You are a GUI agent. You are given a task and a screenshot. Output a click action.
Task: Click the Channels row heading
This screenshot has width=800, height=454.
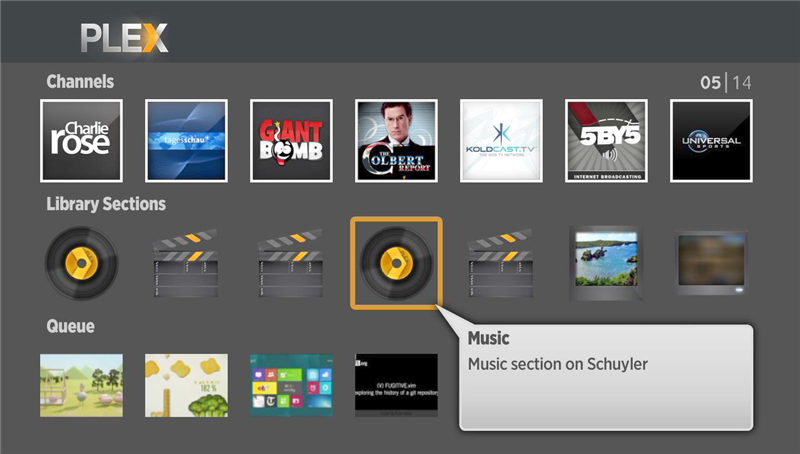coord(80,82)
